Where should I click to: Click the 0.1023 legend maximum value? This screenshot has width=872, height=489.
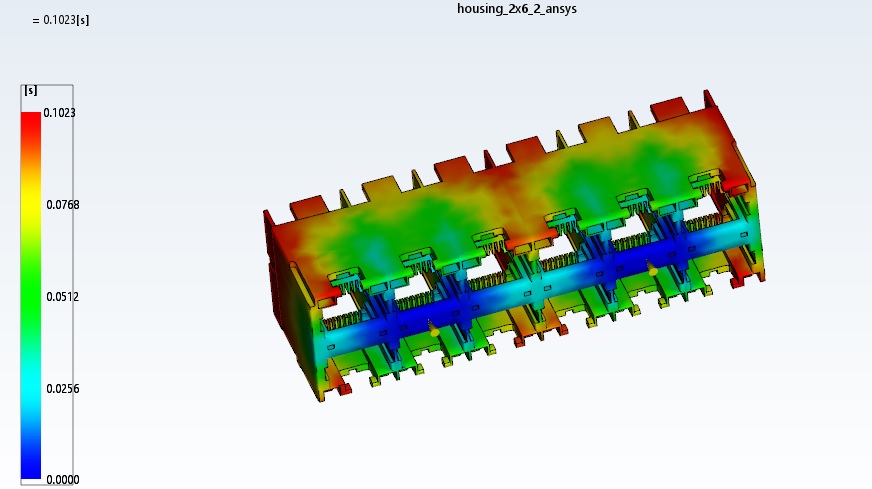pyautogui.click(x=60, y=113)
